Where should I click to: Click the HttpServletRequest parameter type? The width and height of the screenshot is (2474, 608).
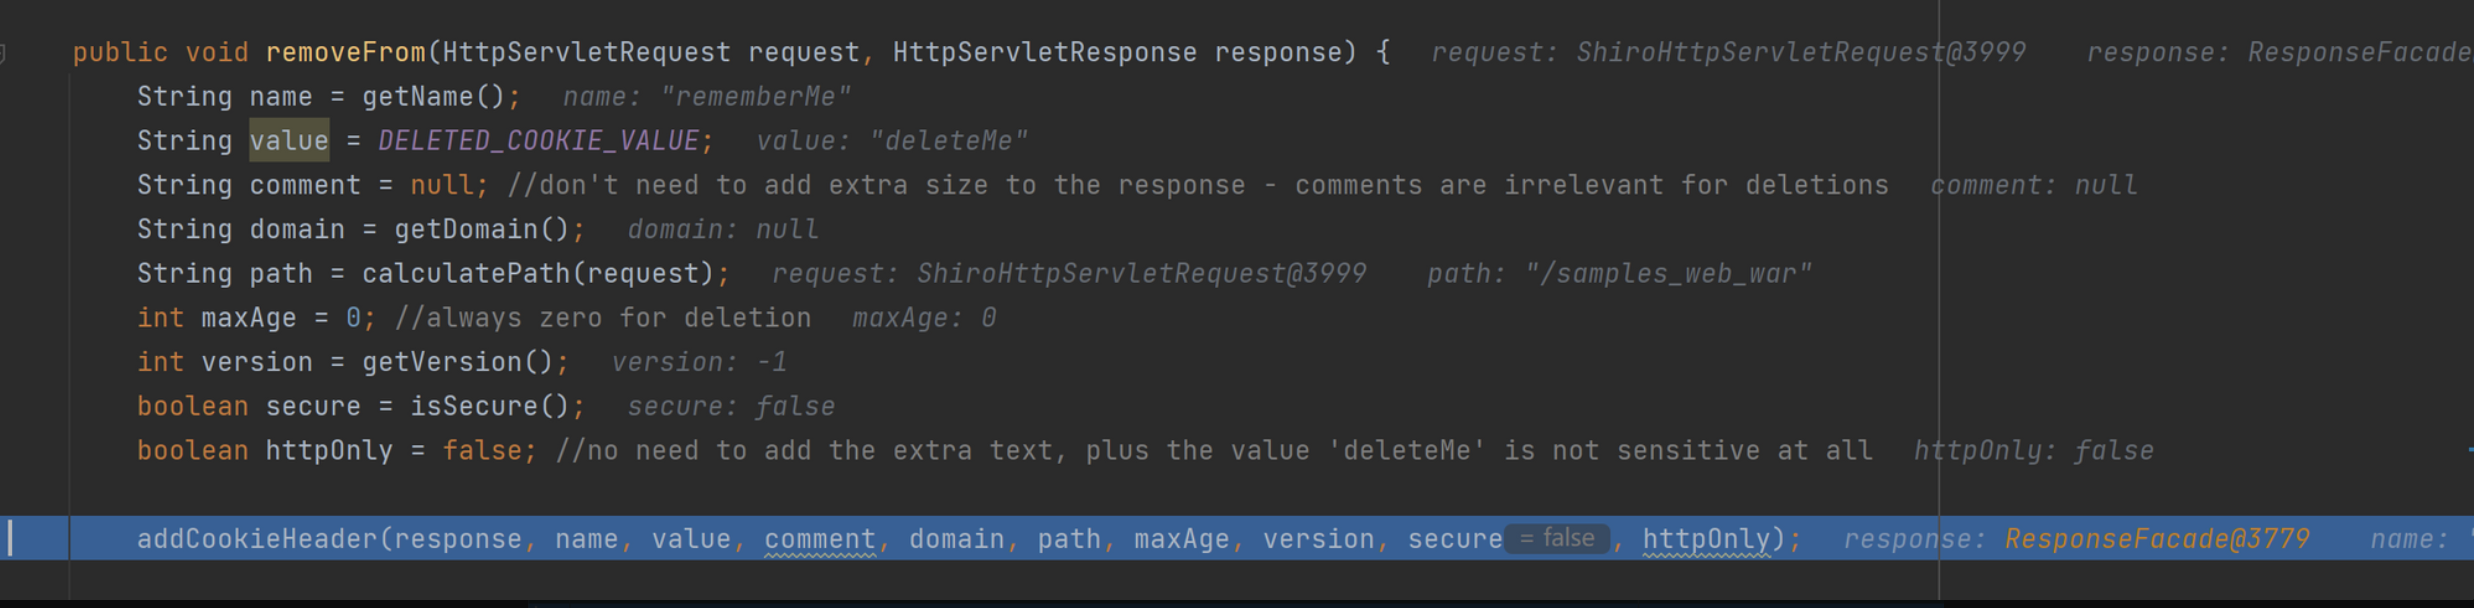coord(586,53)
